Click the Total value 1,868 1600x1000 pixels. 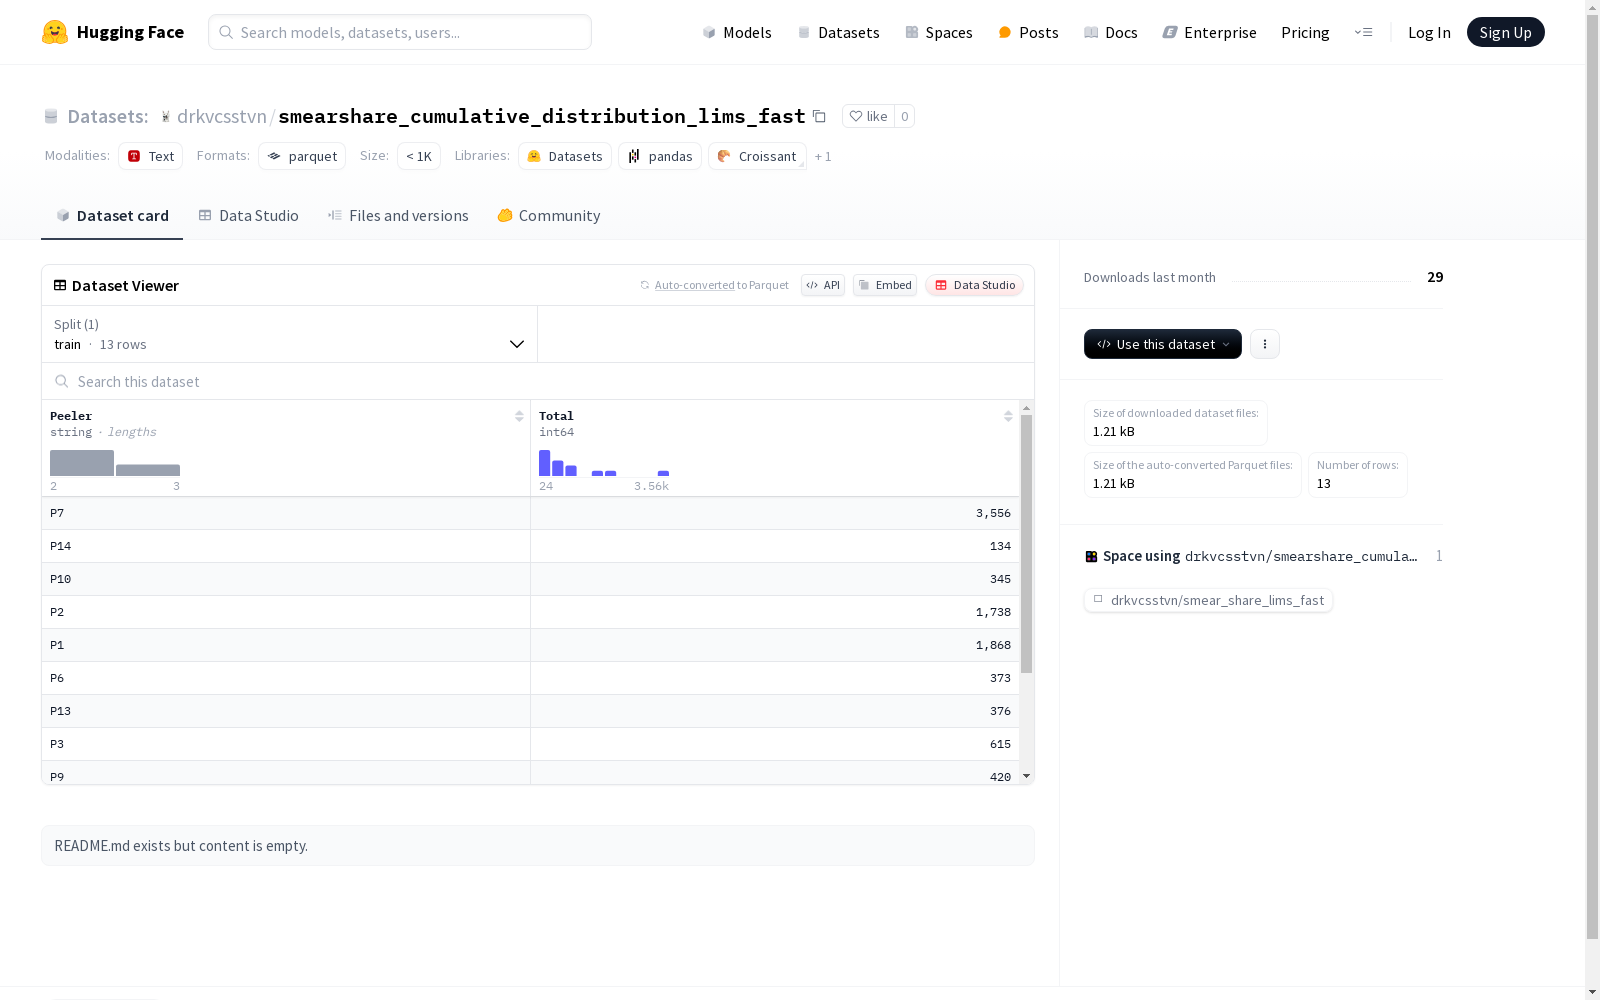click(993, 645)
